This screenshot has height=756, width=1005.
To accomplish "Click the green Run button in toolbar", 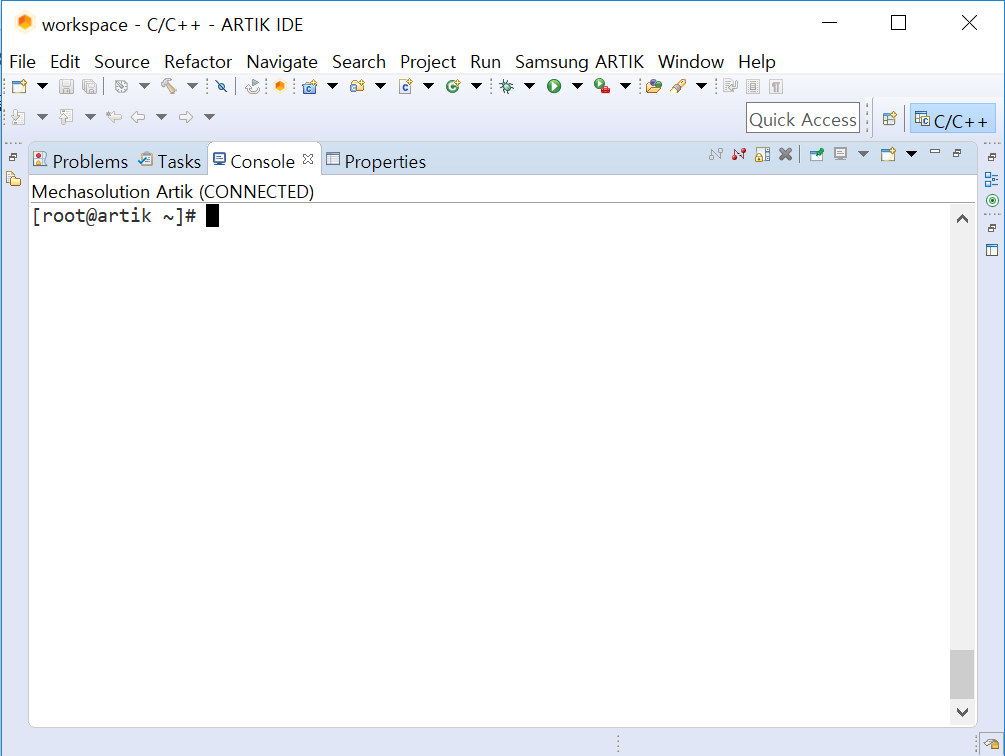I will coord(554,86).
